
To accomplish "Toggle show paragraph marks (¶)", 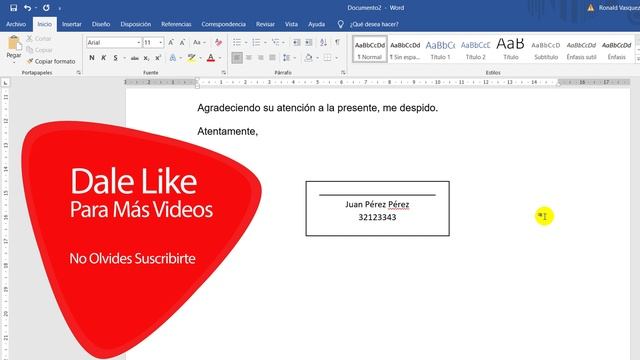I will (338, 42).
